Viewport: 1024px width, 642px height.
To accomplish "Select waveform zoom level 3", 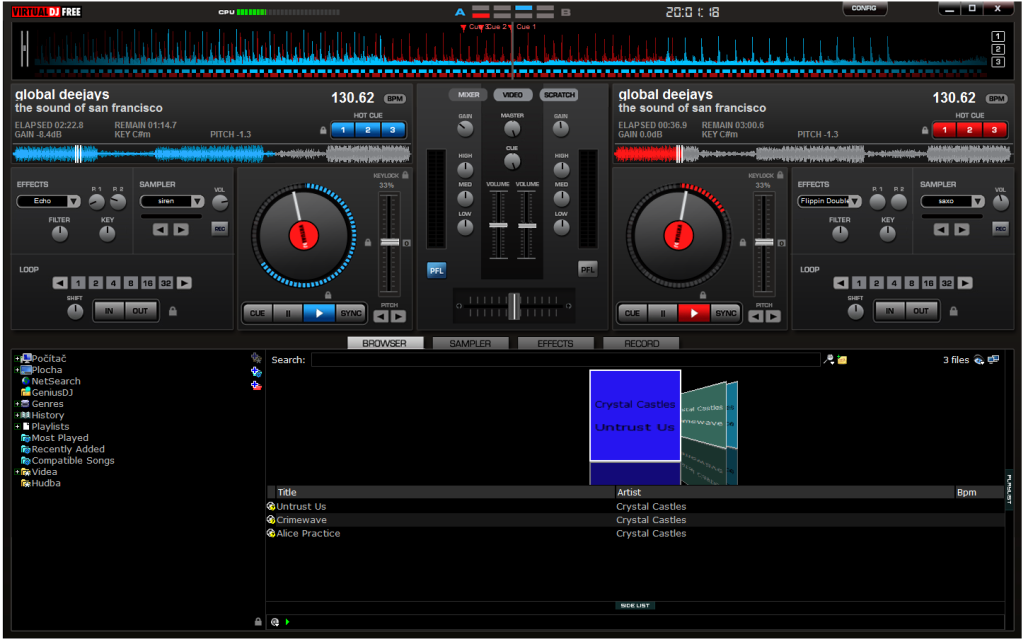I will click(998, 62).
